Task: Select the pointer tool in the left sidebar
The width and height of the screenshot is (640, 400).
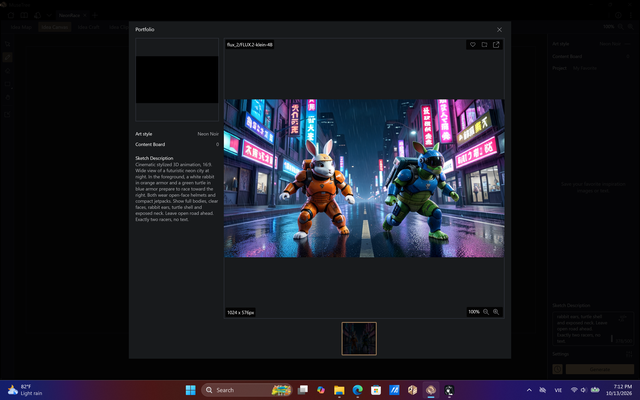Action: coord(7,44)
